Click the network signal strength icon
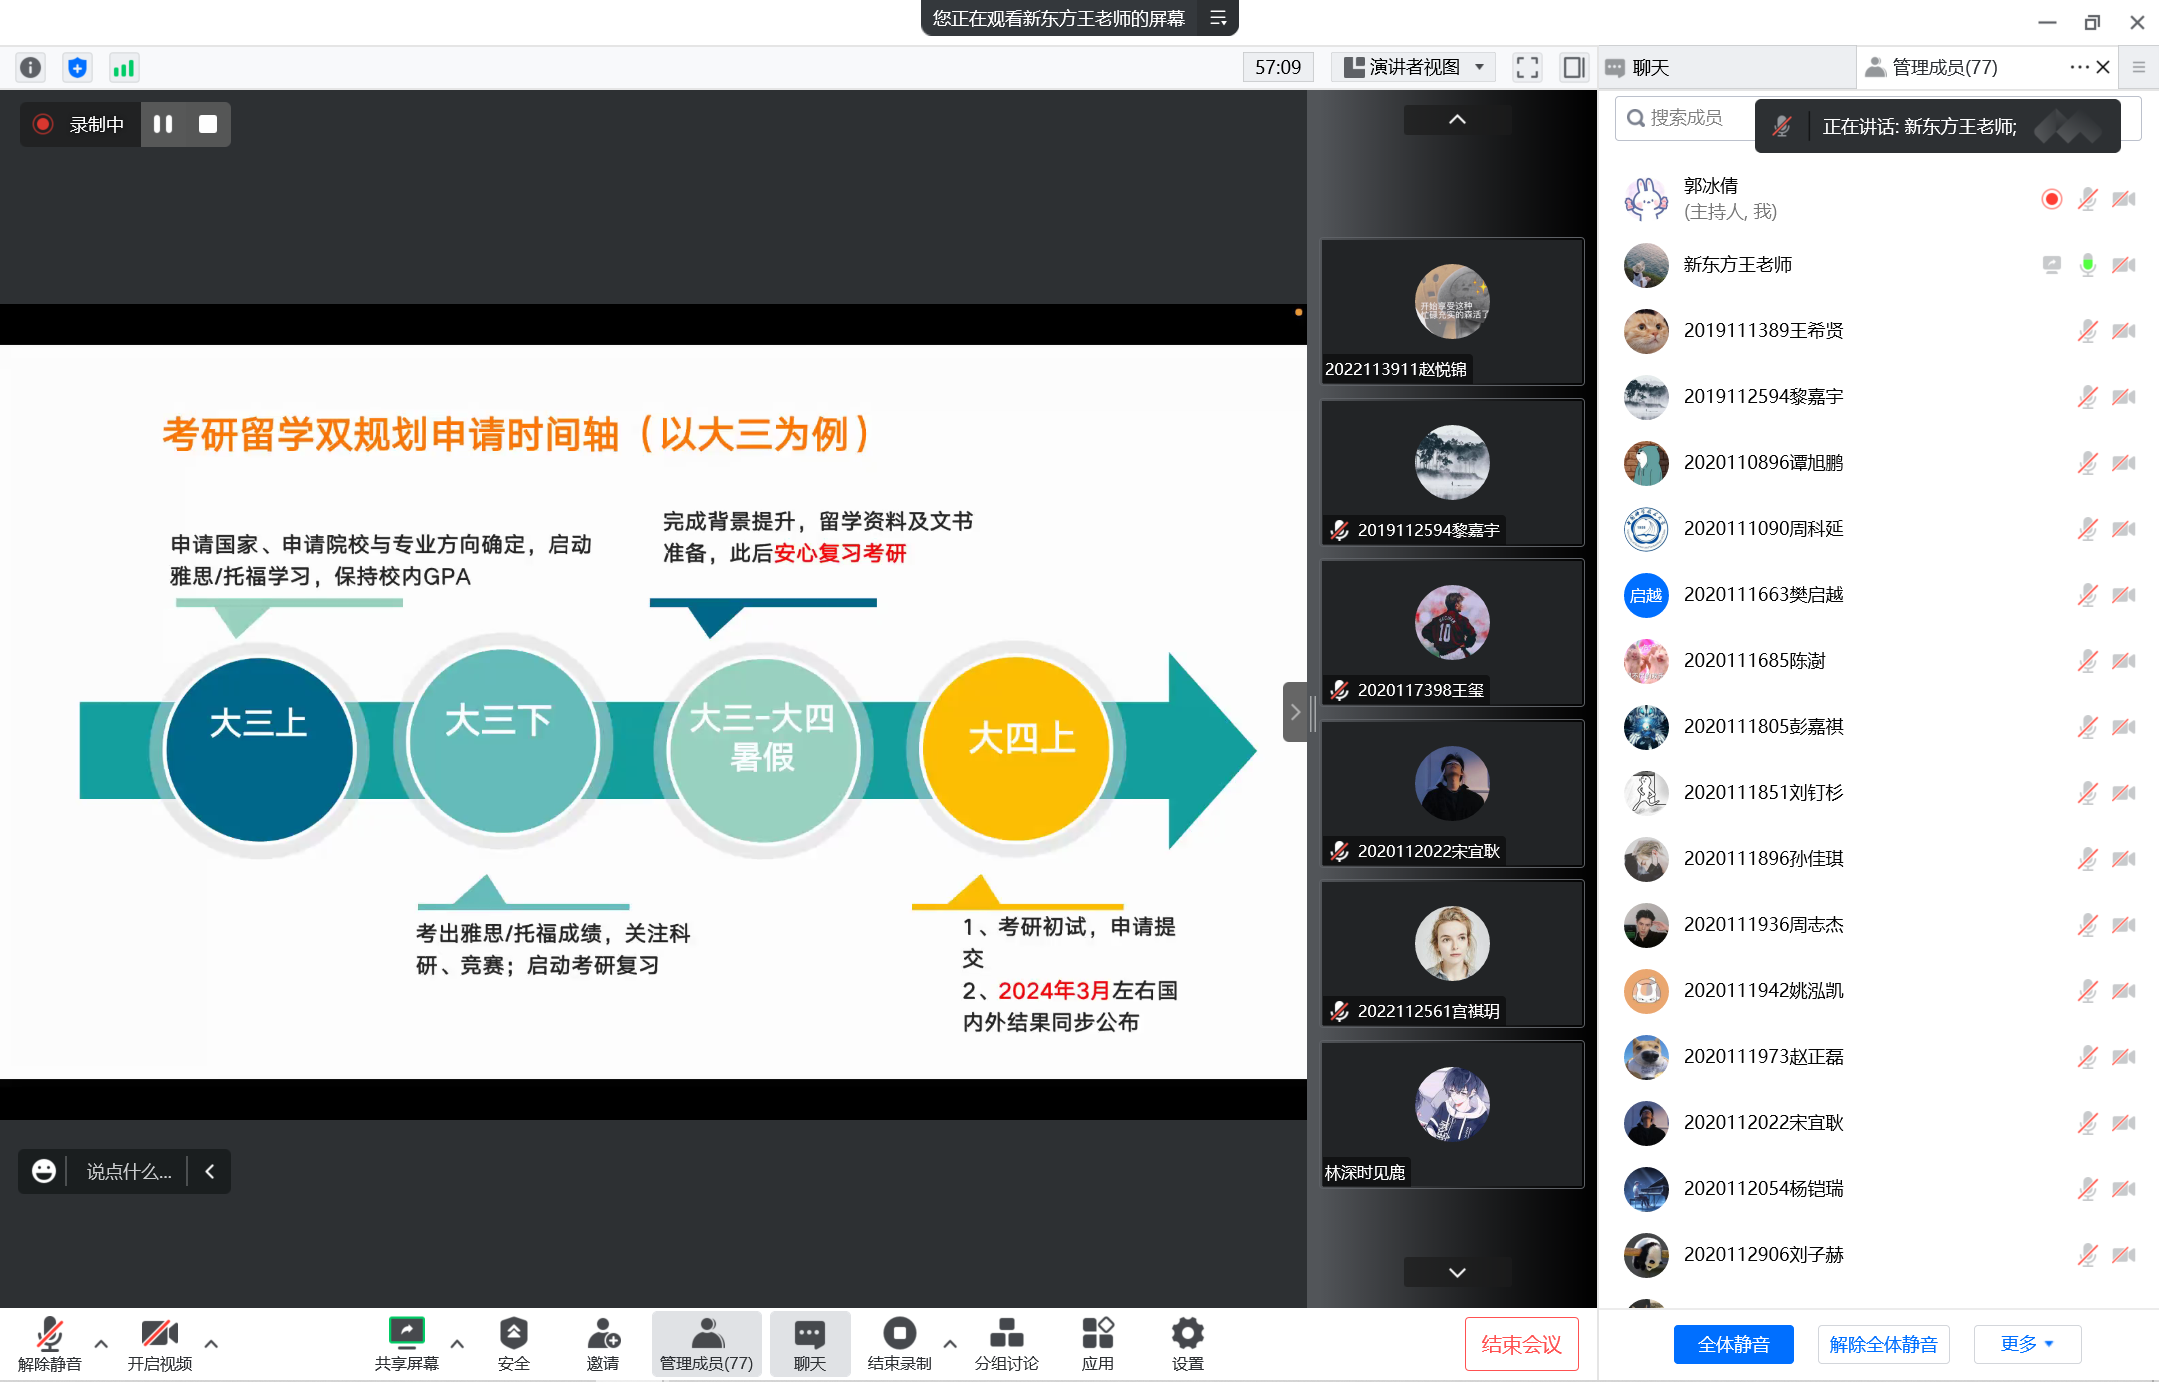 tap(123, 68)
